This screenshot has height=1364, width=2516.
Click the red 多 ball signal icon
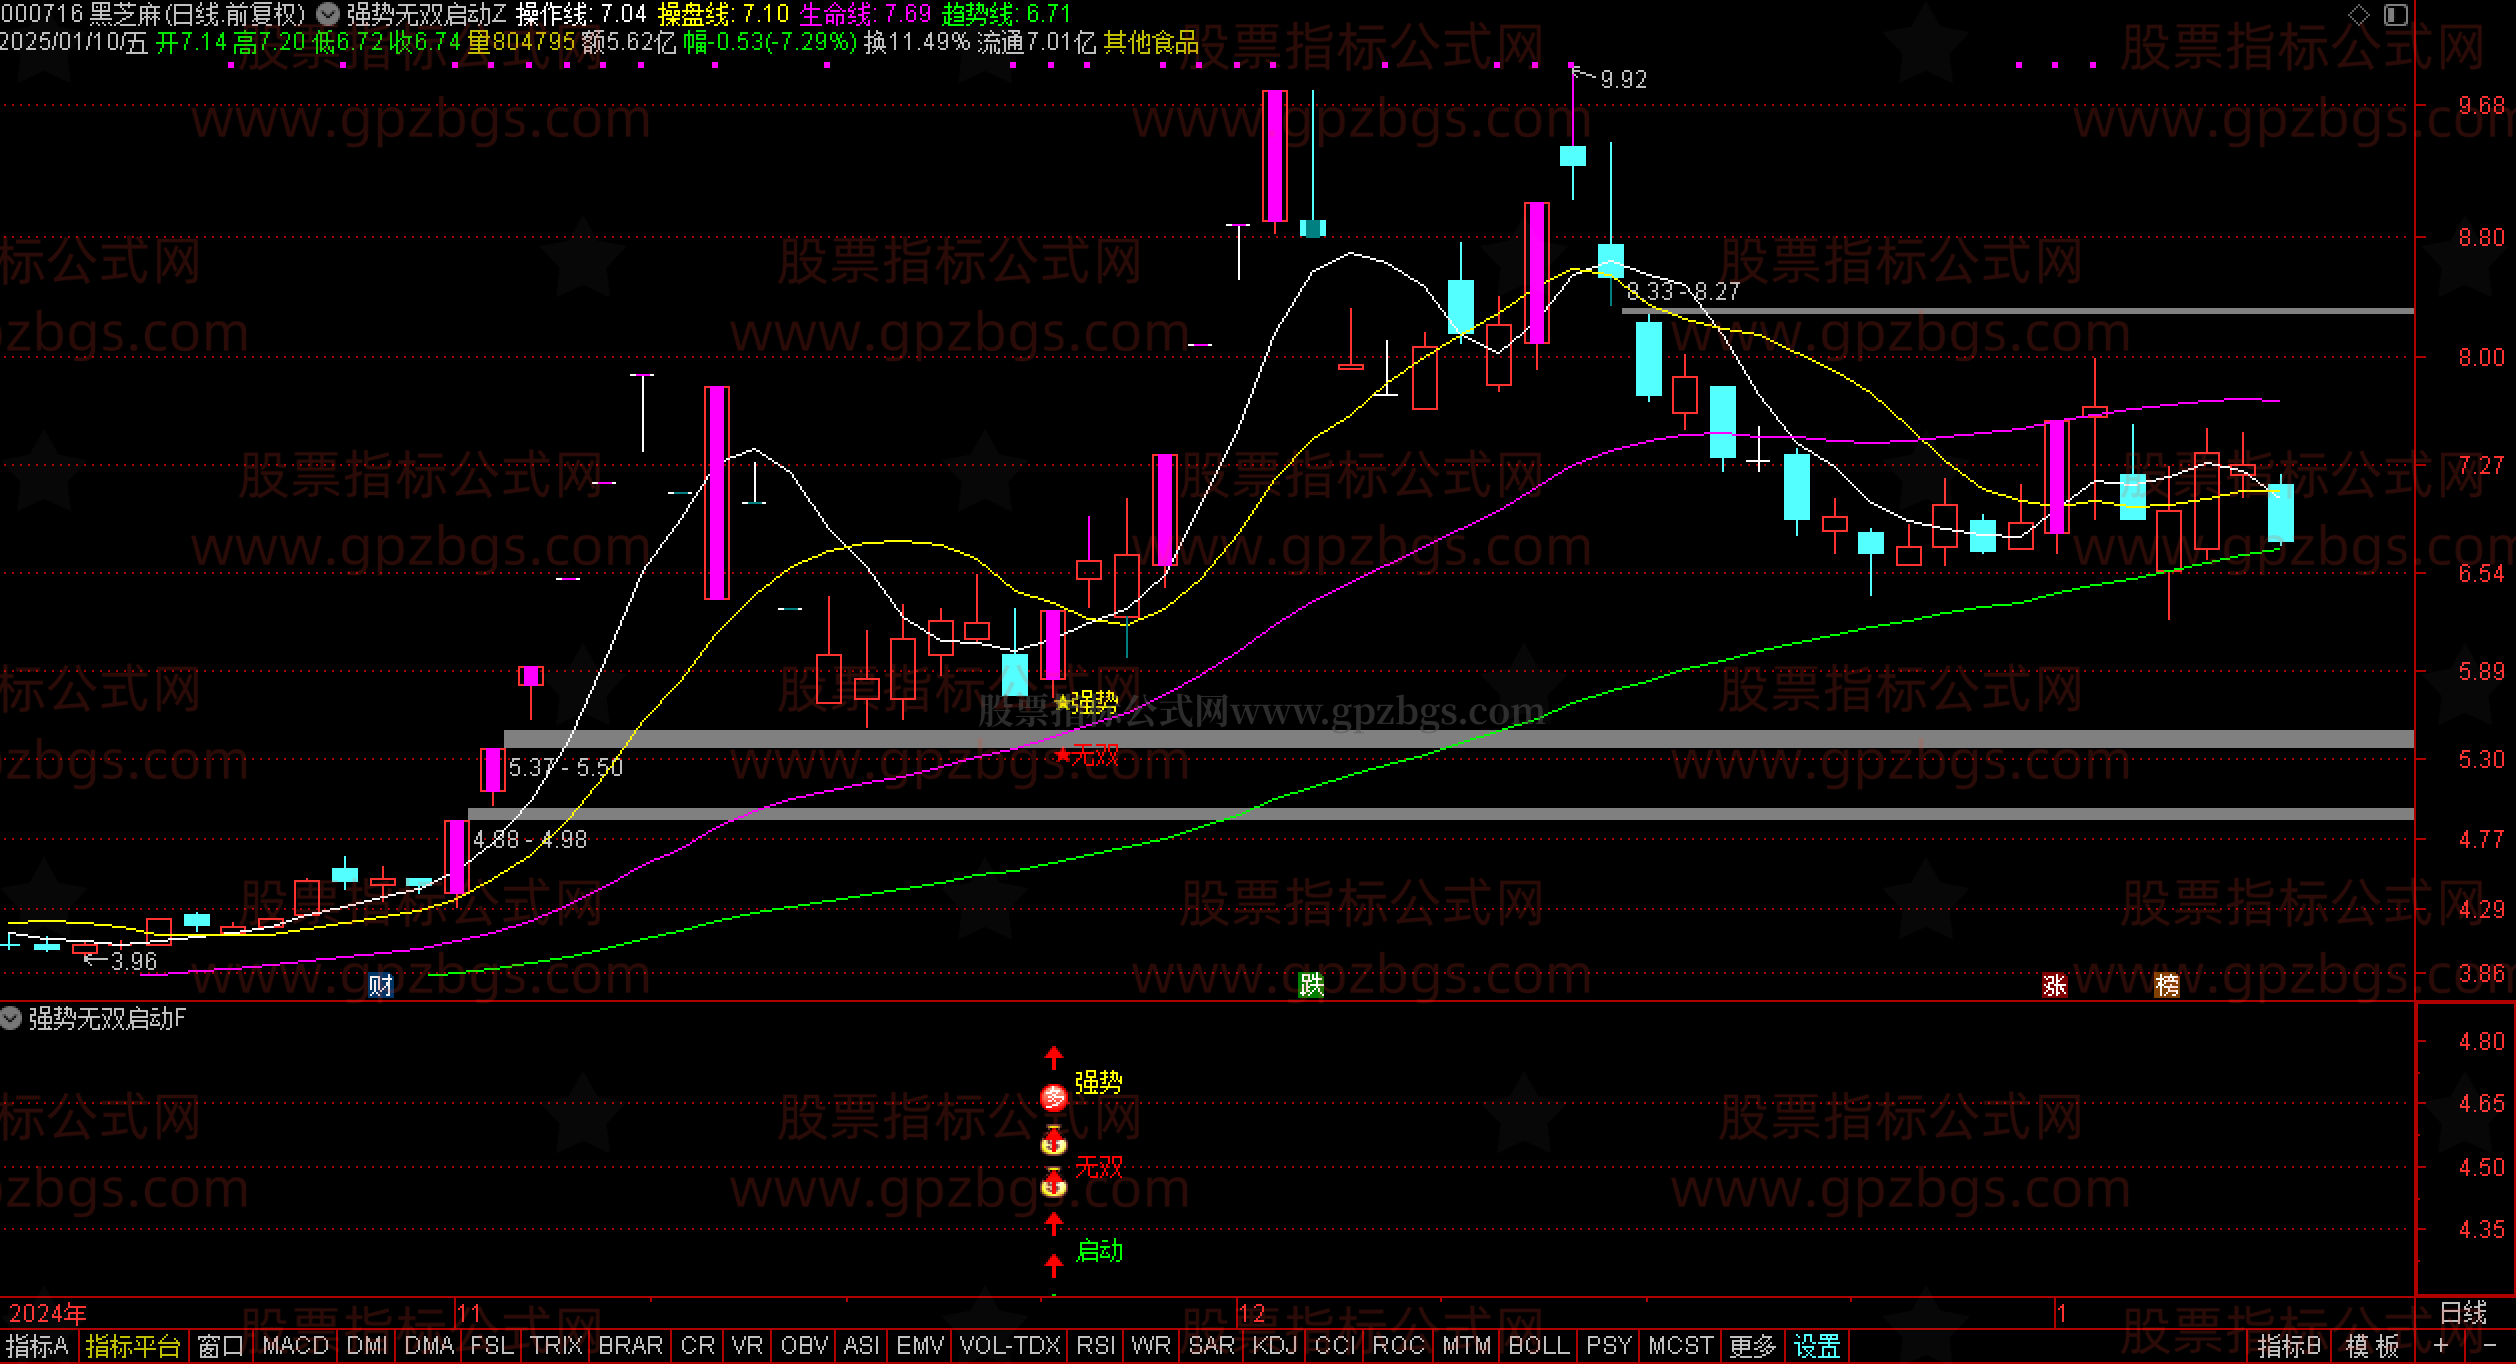(x=1054, y=1097)
